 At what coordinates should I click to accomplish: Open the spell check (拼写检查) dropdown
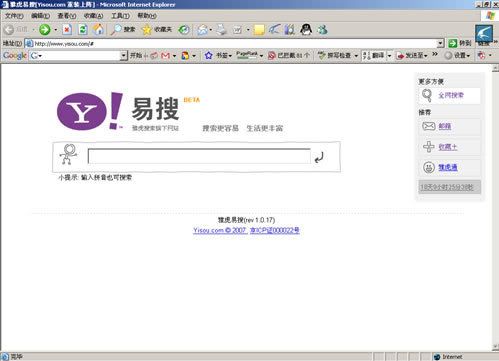(356, 56)
